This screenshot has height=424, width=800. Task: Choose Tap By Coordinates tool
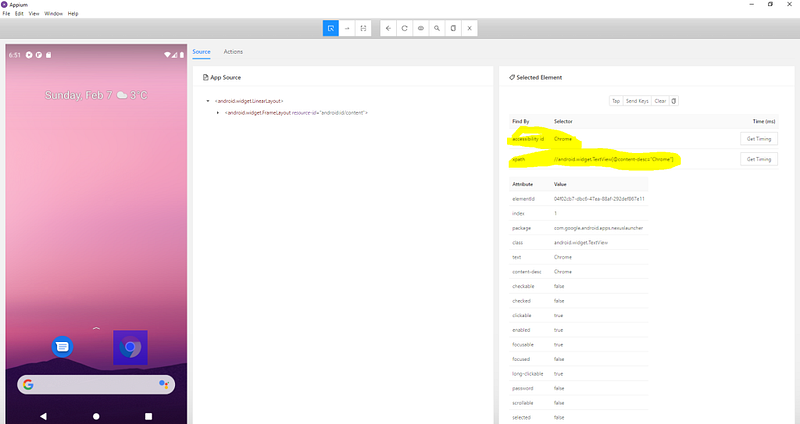[x=363, y=29]
